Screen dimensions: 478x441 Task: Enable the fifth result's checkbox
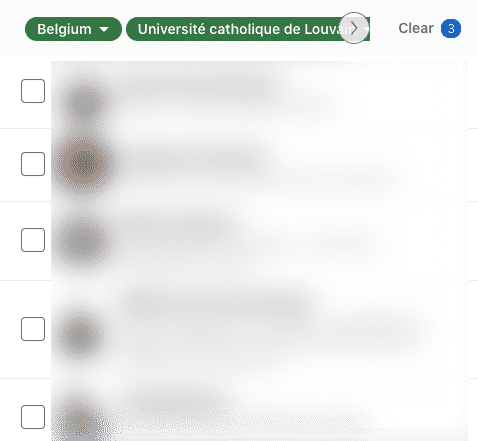33,417
